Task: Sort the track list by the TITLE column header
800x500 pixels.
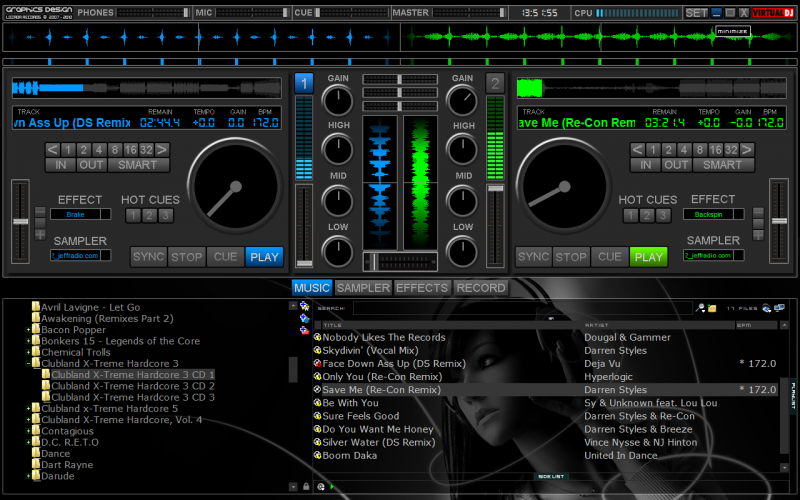Action: (x=452, y=325)
